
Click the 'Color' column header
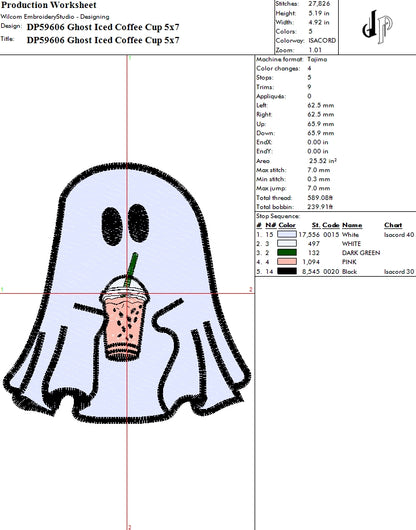(287, 225)
